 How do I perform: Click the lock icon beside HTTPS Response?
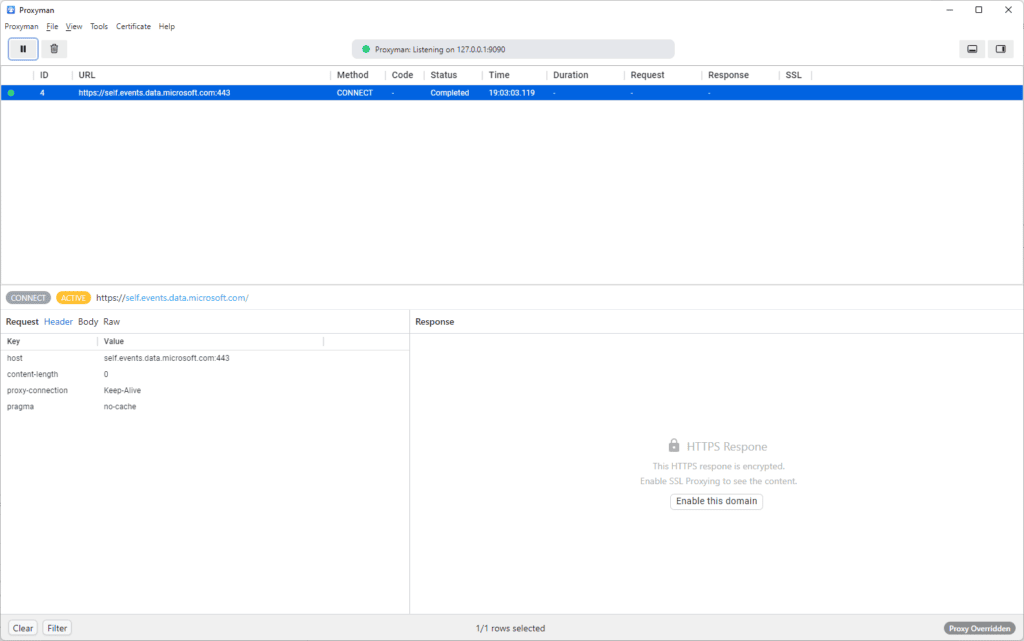tap(674, 446)
